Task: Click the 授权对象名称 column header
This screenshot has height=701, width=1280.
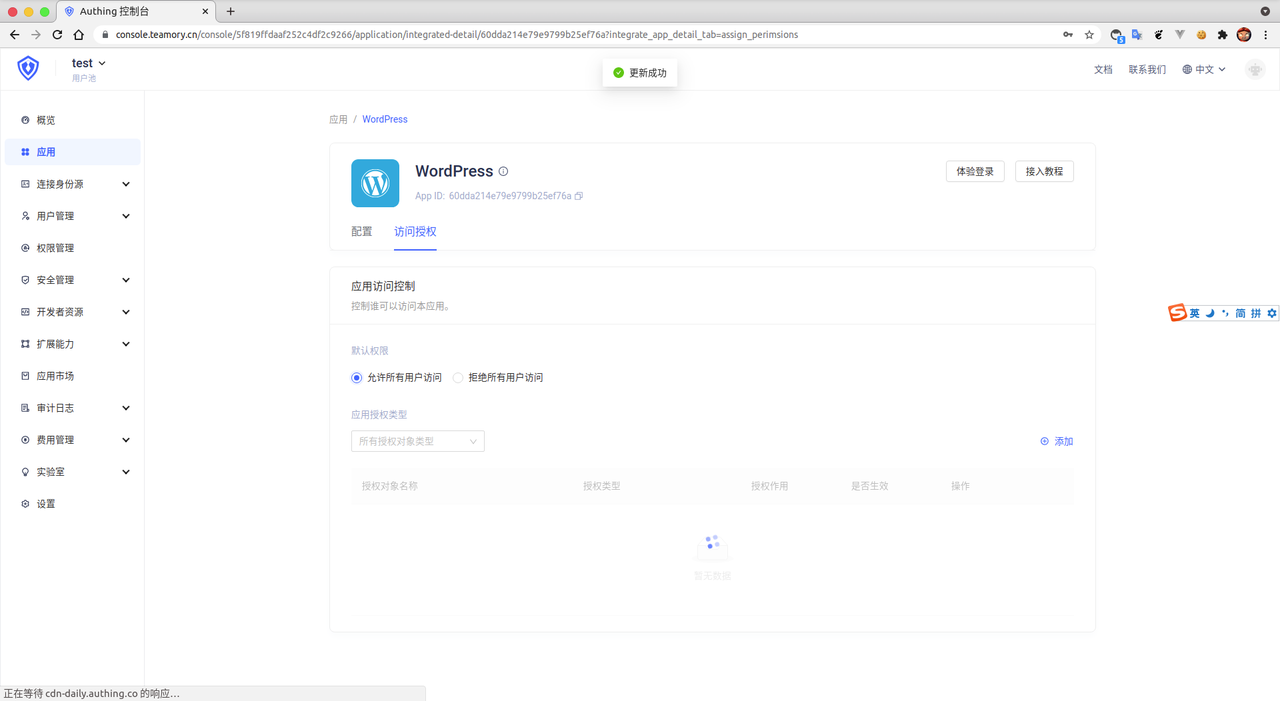Action: pos(390,486)
